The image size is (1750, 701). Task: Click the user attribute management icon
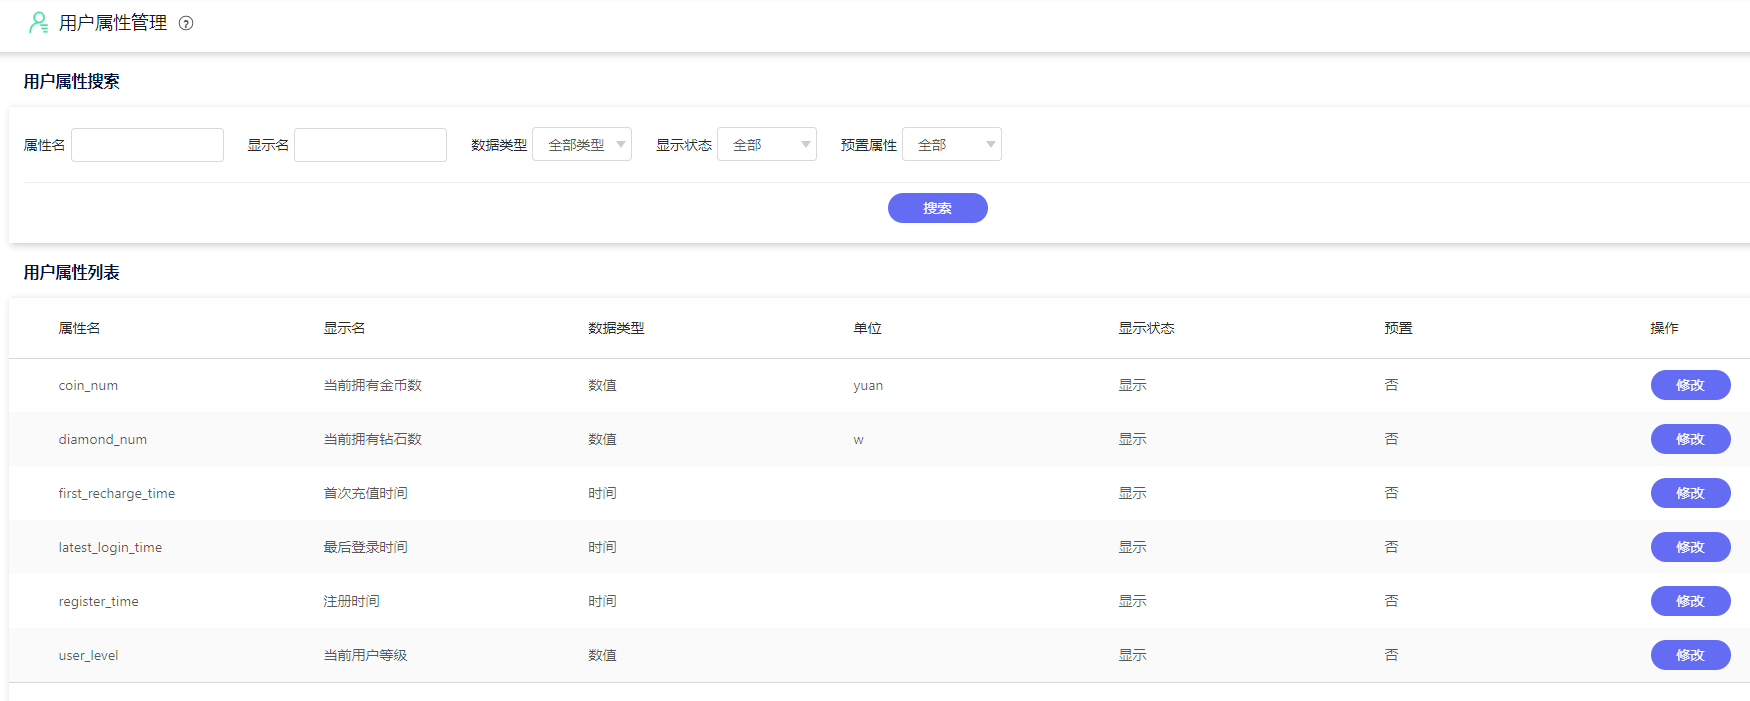(38, 22)
